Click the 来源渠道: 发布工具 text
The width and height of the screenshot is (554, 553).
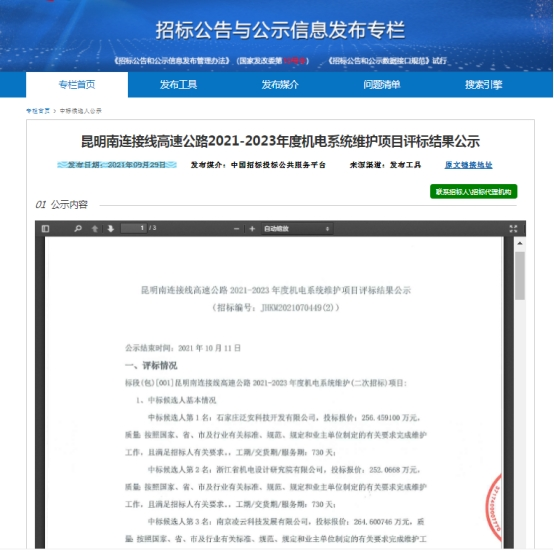(x=385, y=165)
